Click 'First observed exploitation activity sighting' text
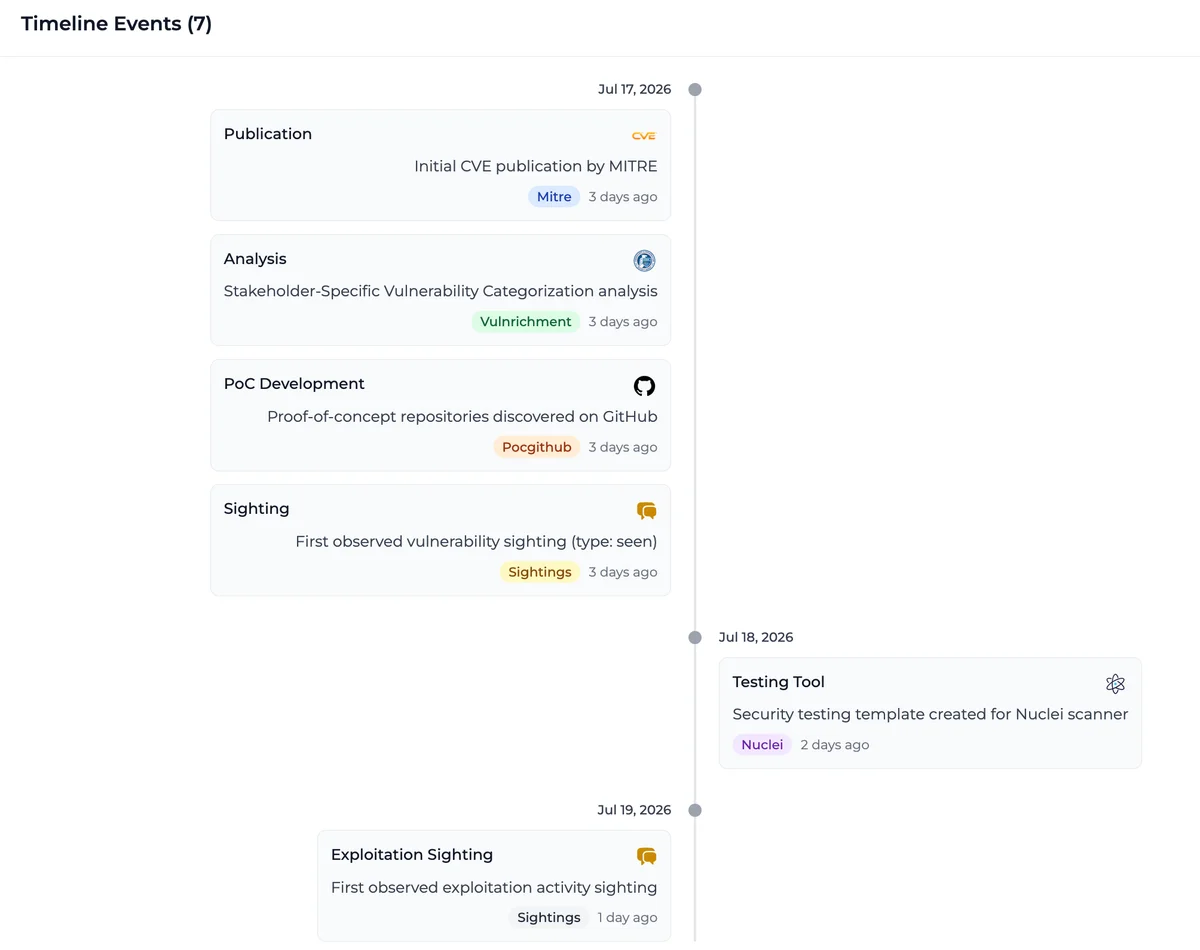Screen dimensions: 1200x950 pos(494,887)
